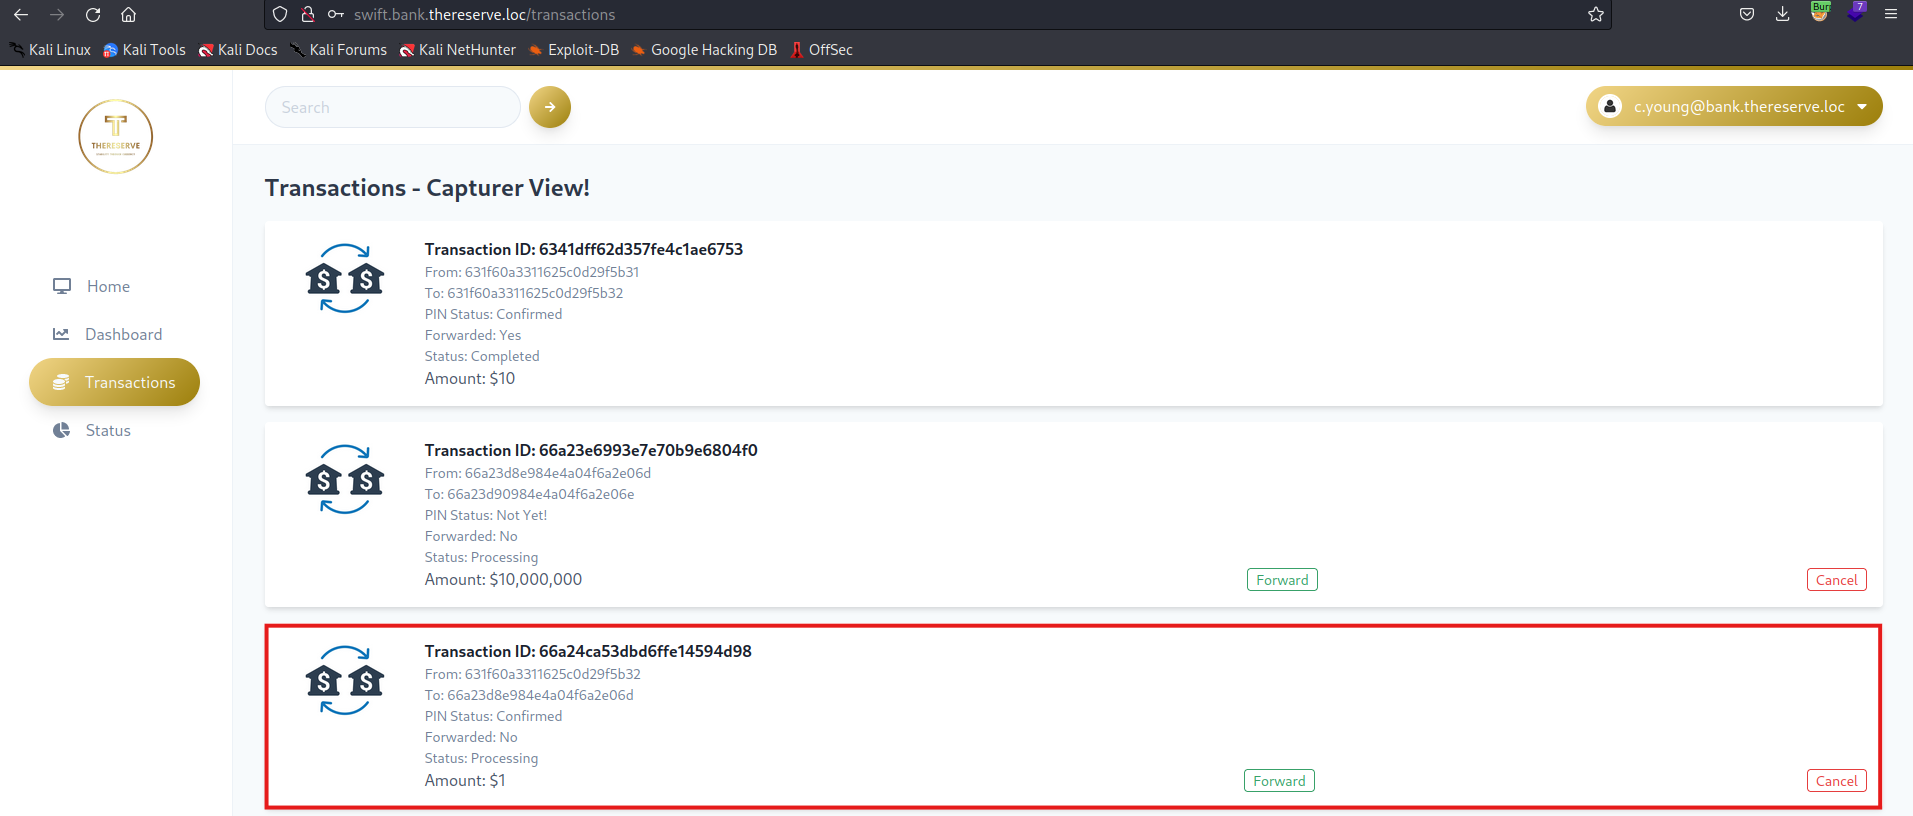The width and height of the screenshot is (1913, 816).
Task: Open the Status sidebar item
Action: coord(108,431)
